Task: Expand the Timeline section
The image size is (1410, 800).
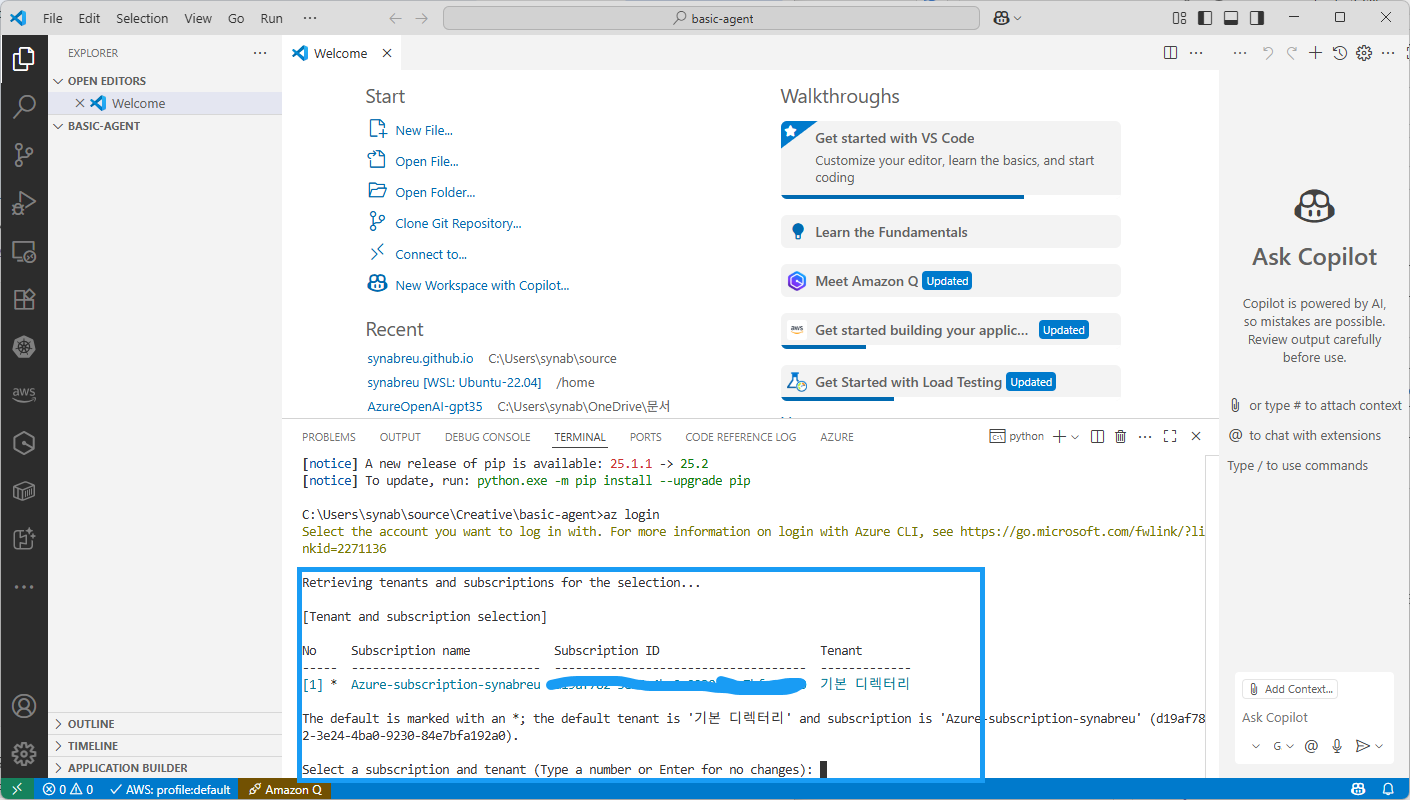Action: (165, 745)
